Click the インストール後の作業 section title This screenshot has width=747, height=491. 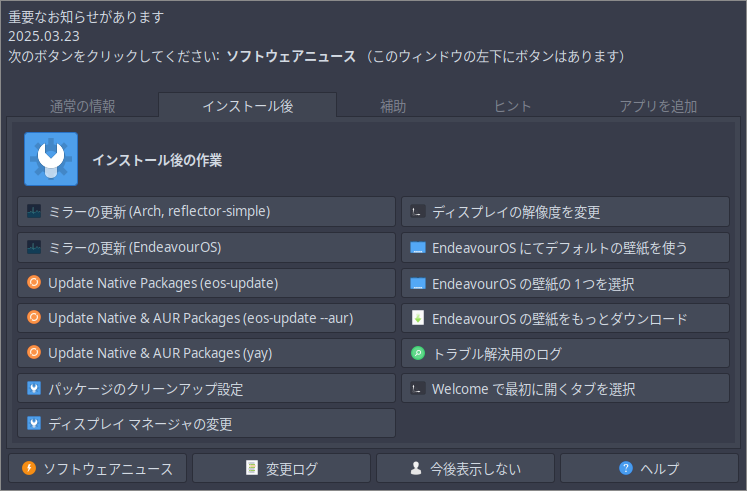pyautogui.click(x=157, y=160)
